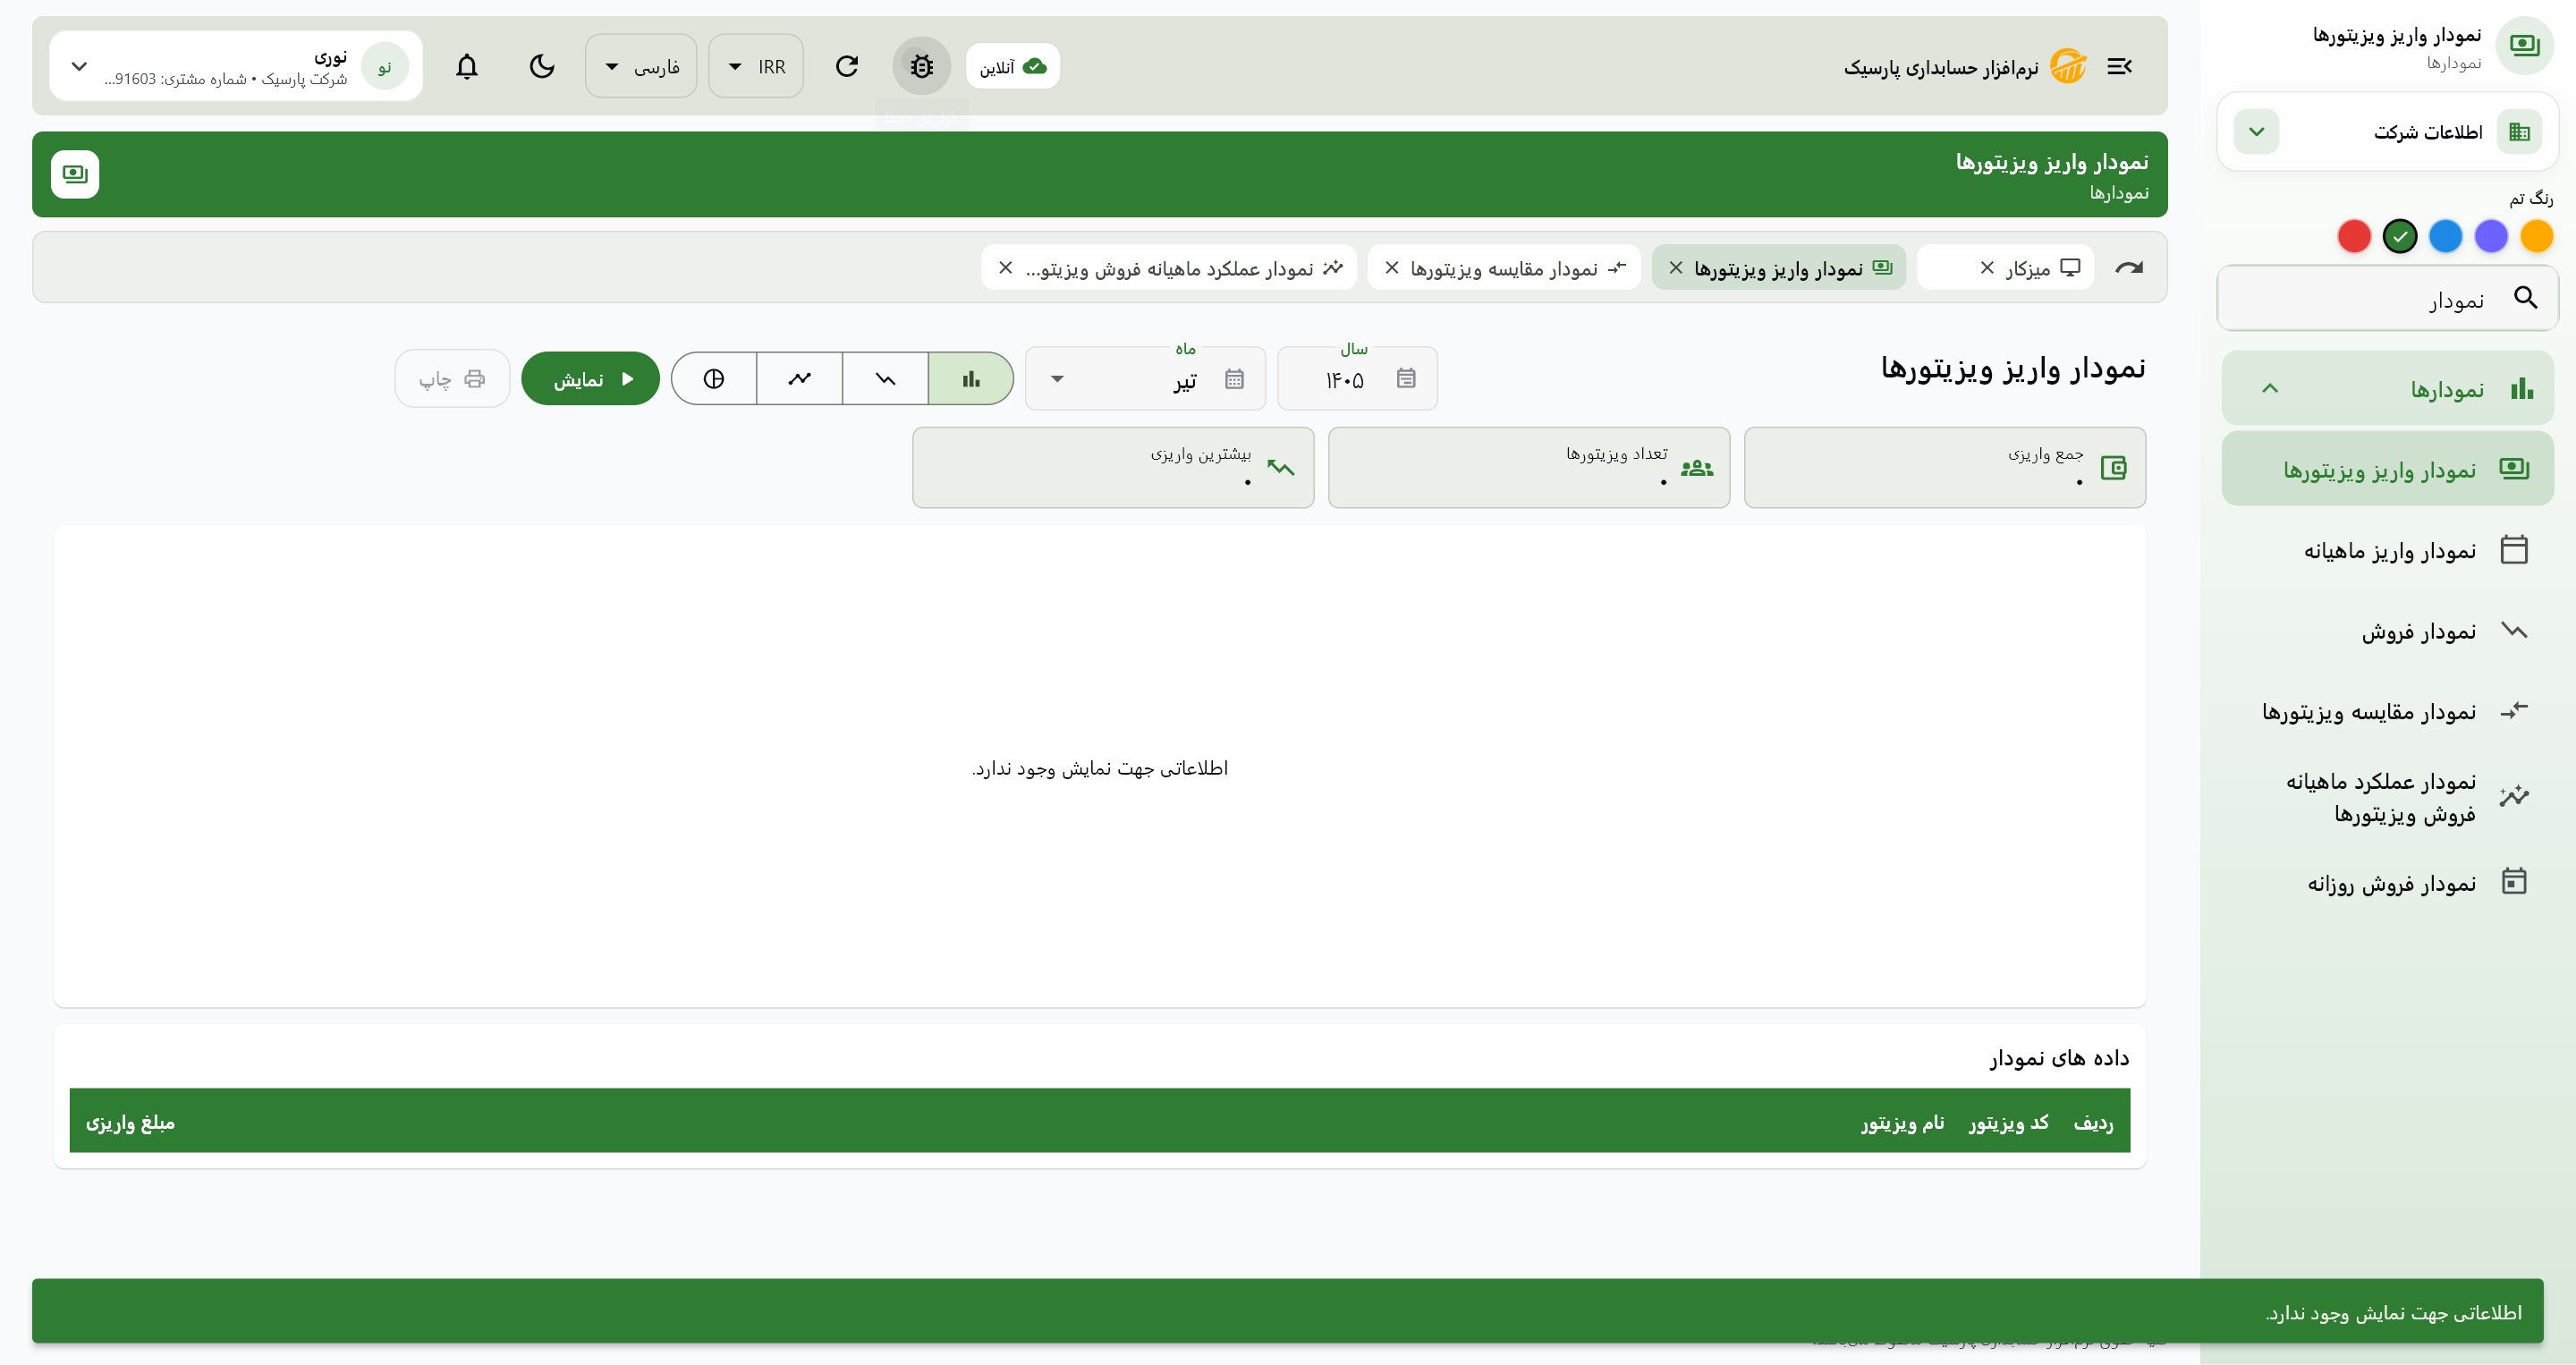Click the refresh page icon
This screenshot has width=2576, height=1365.
tap(847, 66)
